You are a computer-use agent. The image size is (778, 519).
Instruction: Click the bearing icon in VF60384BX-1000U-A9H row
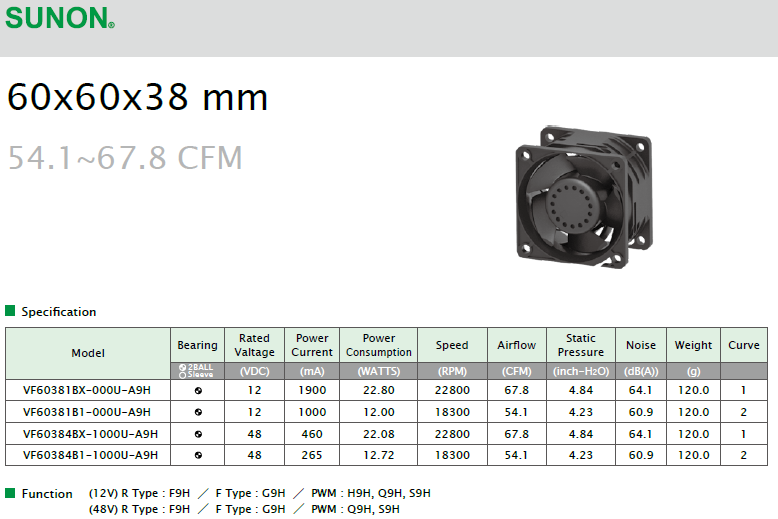pos(198,434)
